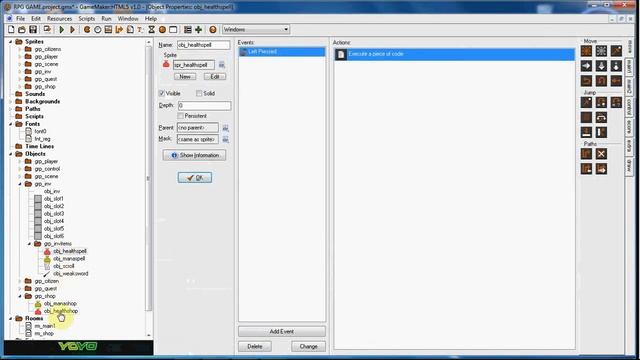Image resolution: width=640 pixels, height=360 pixels.
Task: Open the Parent selection menu button
Action: 225,128
